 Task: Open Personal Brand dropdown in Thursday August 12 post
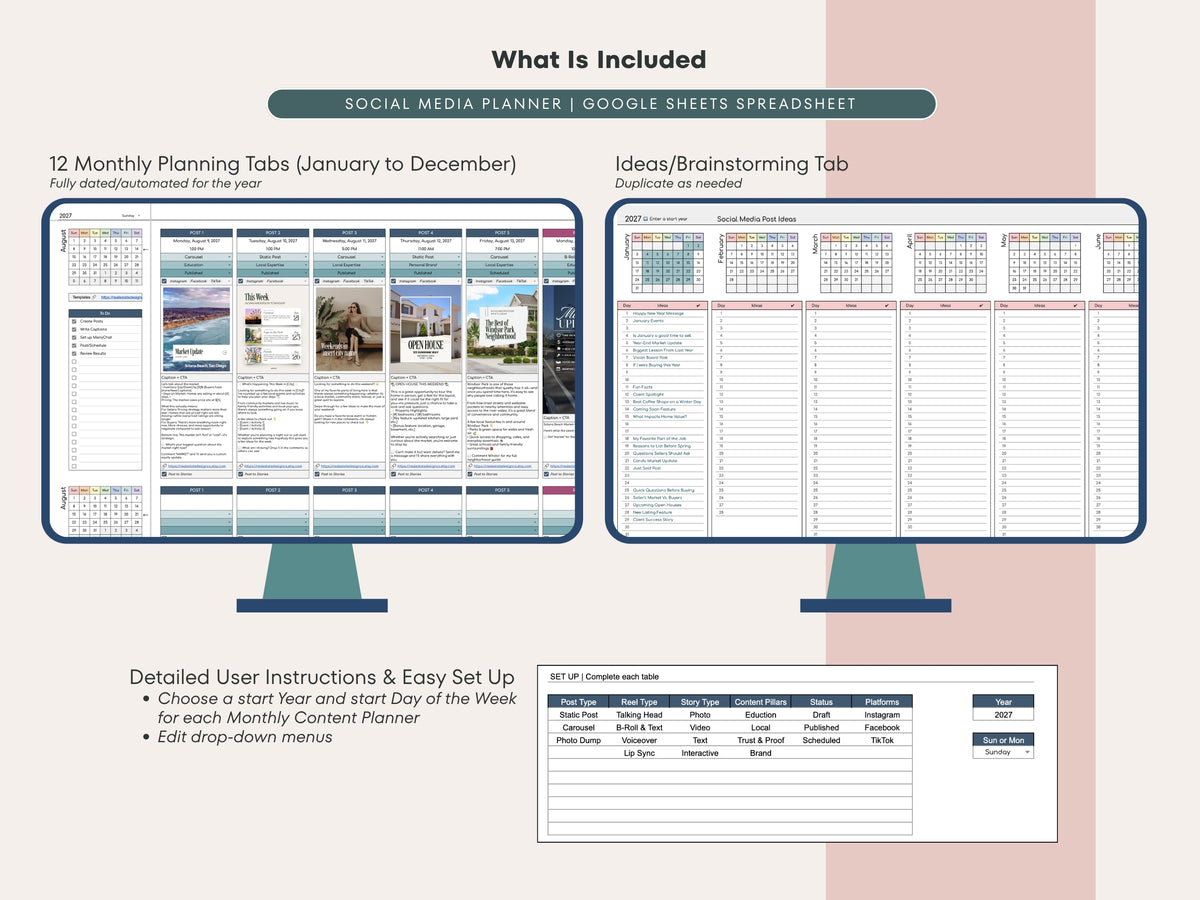pyautogui.click(x=426, y=265)
